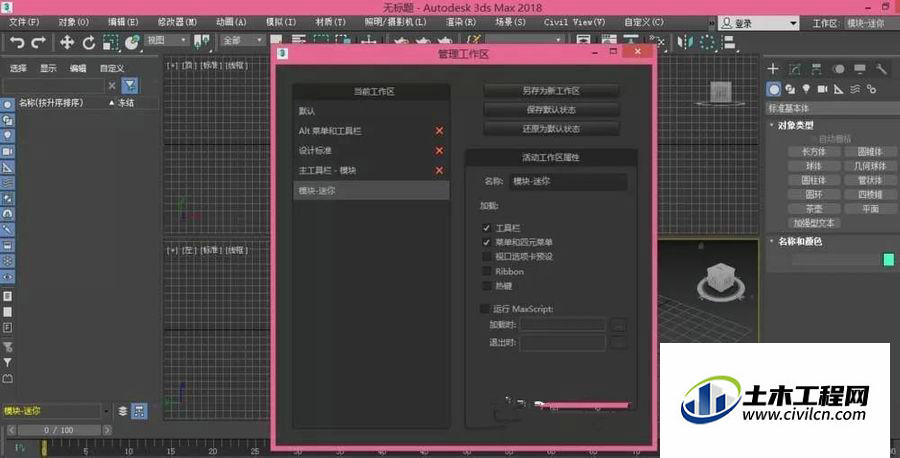Viewport: 900px width, 458px height.
Task: Select the Lights category bulb icon
Action: (x=806, y=89)
